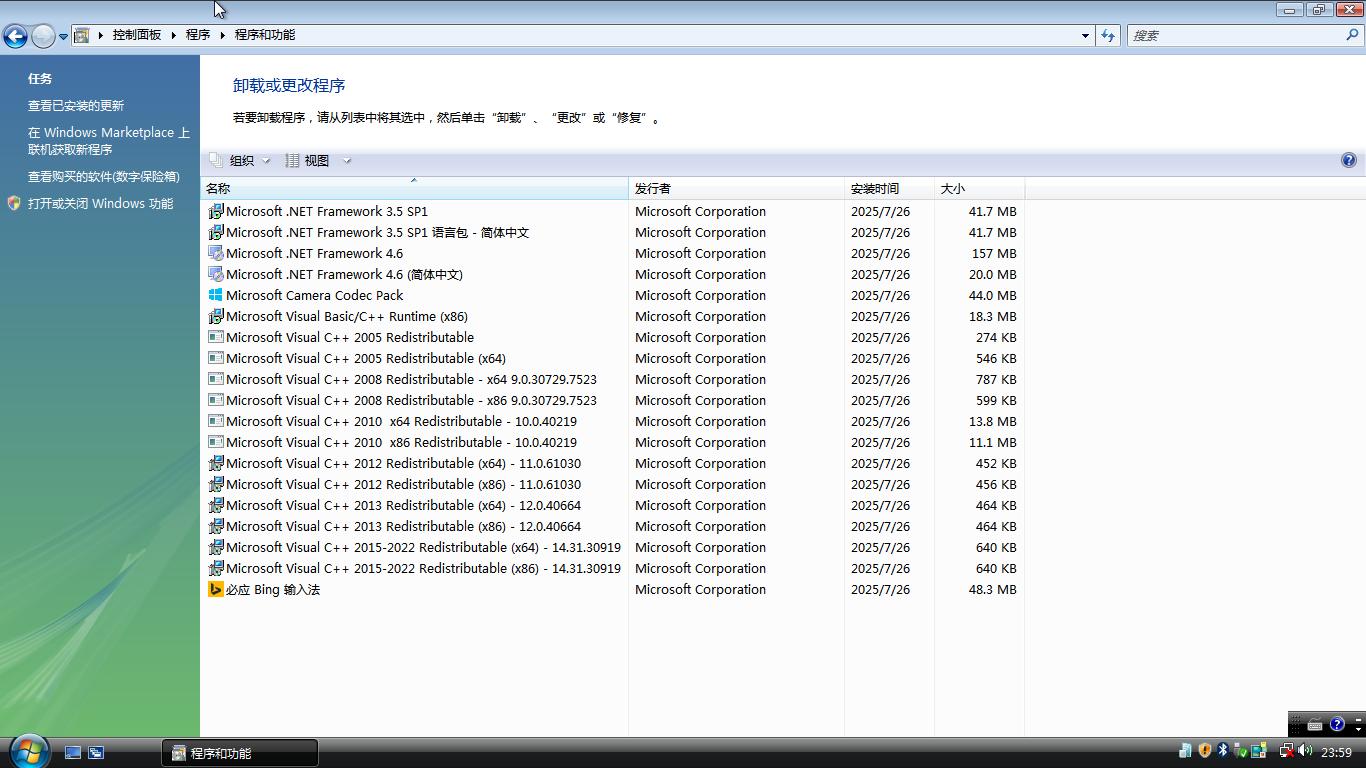Select Microsoft Camera Codec Pack icon

pos(216,296)
